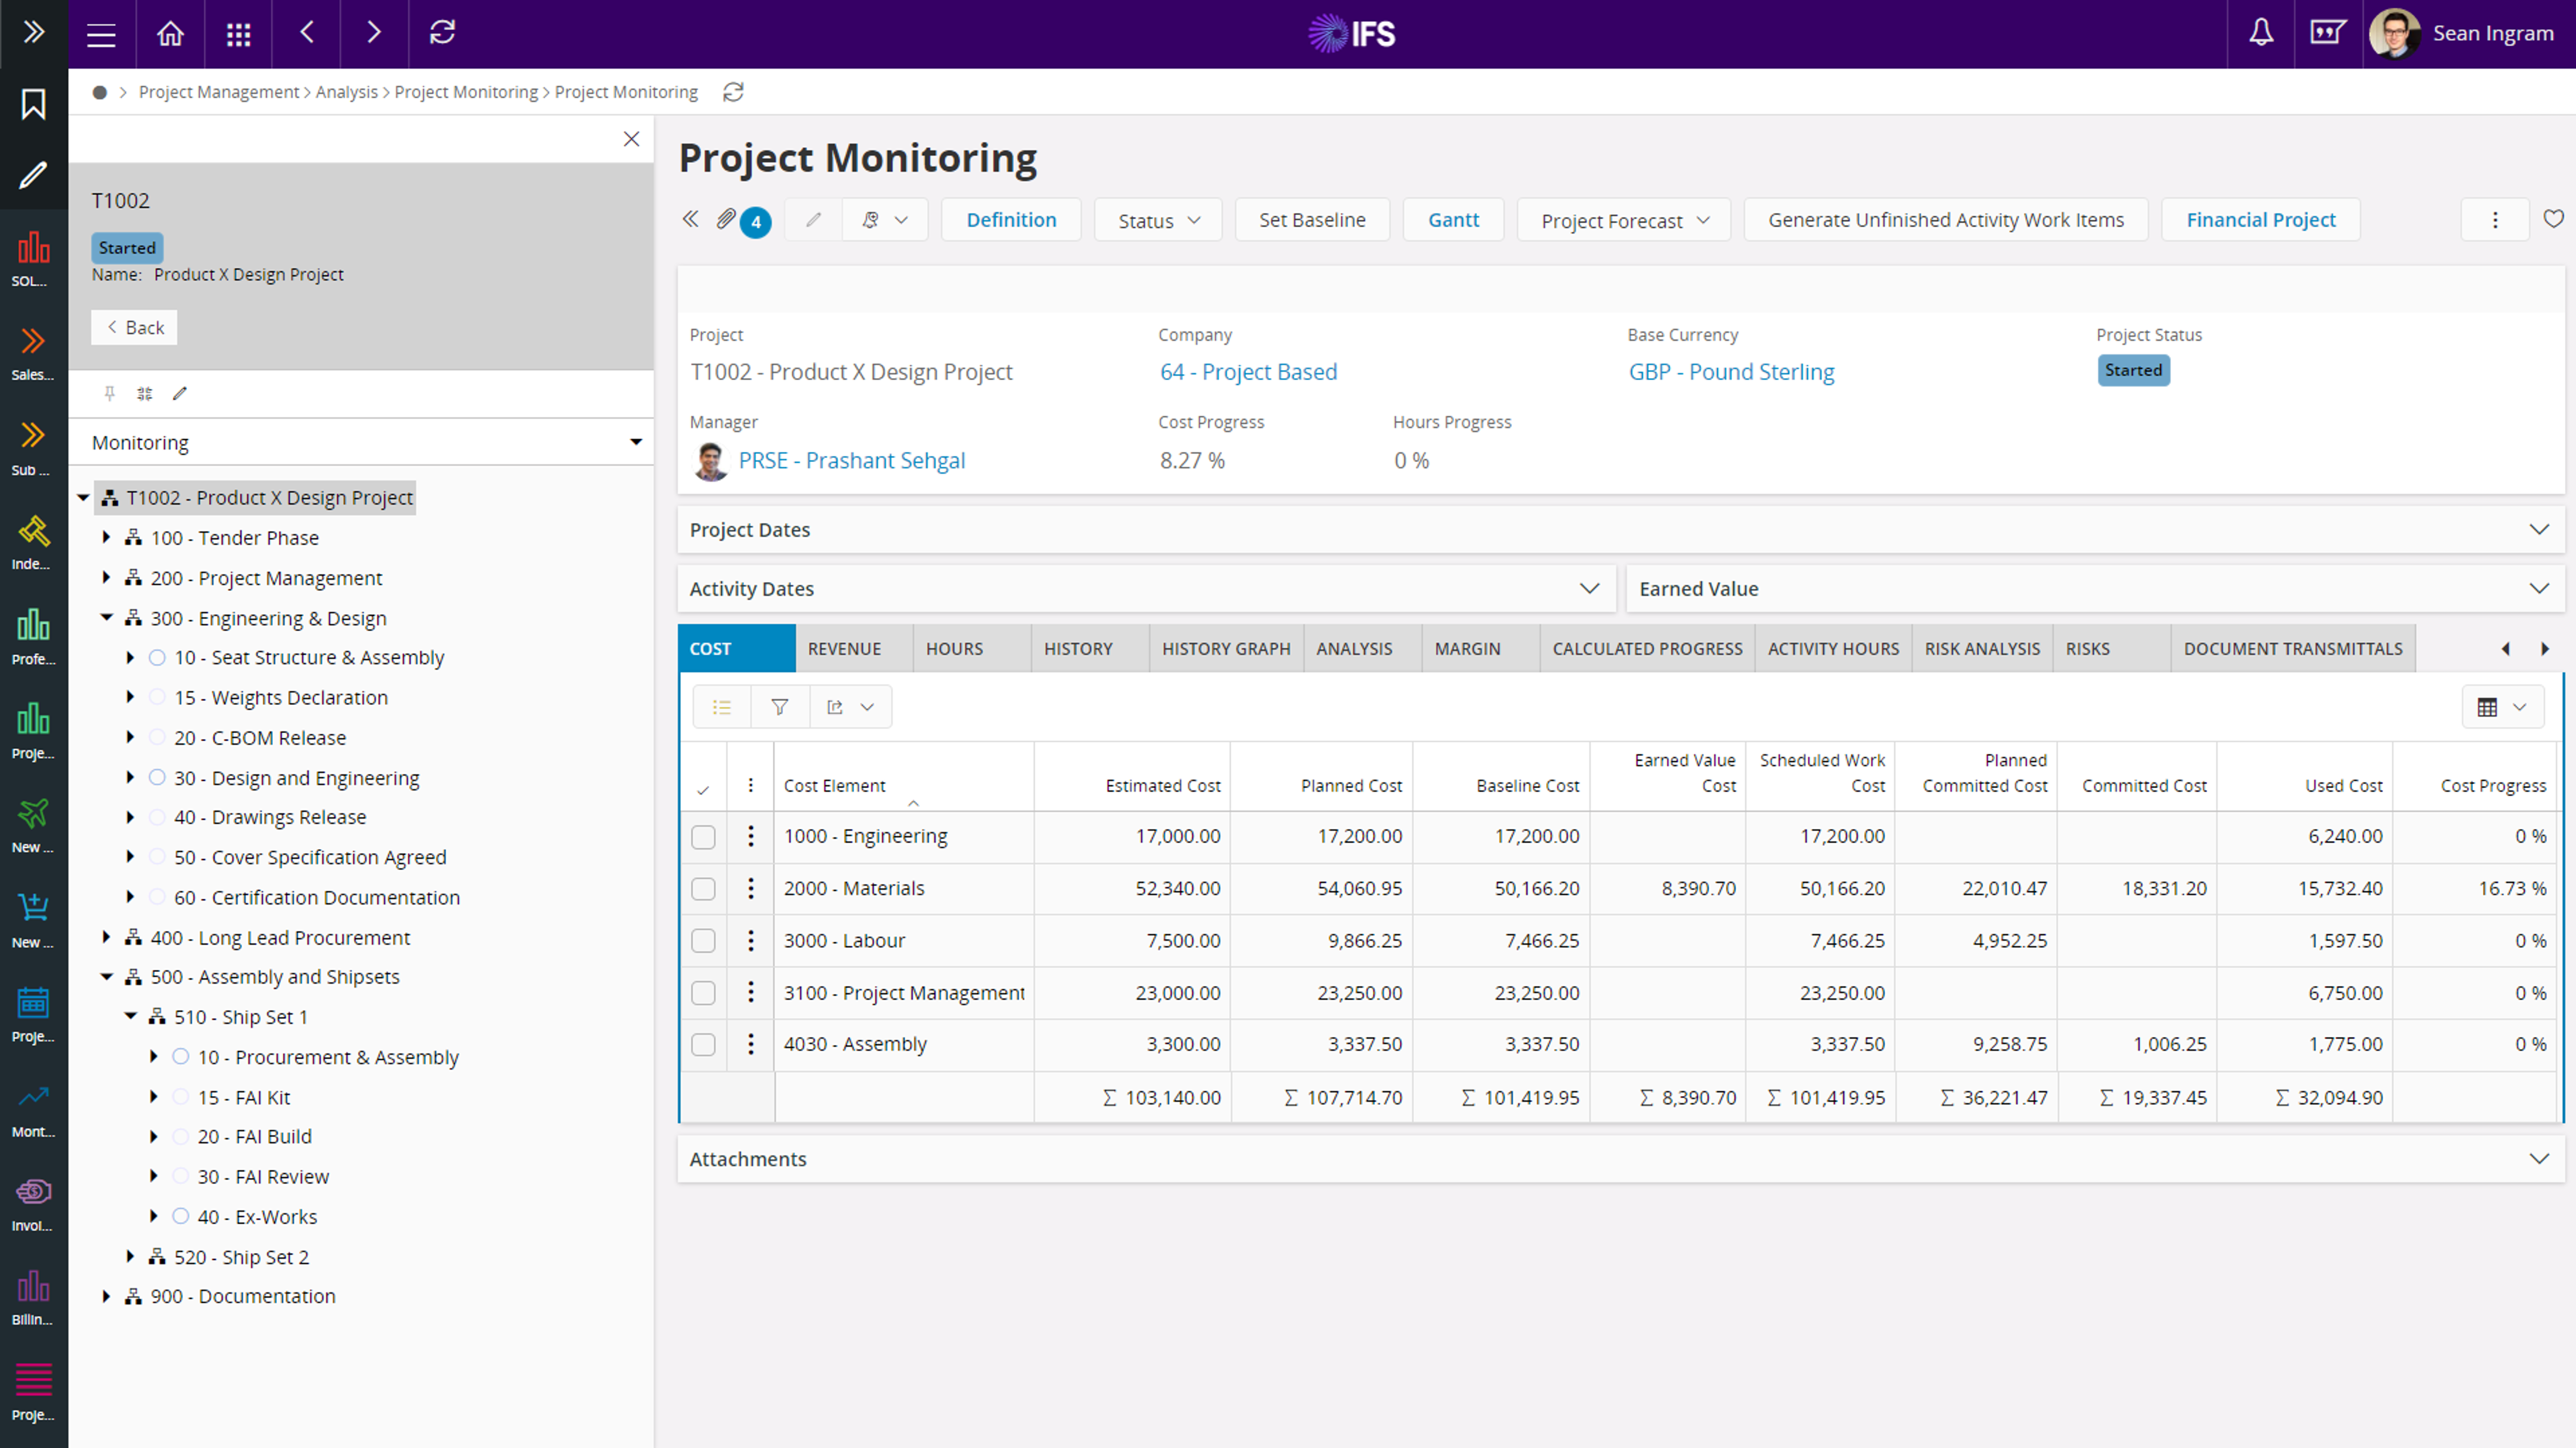Screen dimensions: 2576x1448
Task: Navigate forward with the right arrow
Action: point(374,33)
